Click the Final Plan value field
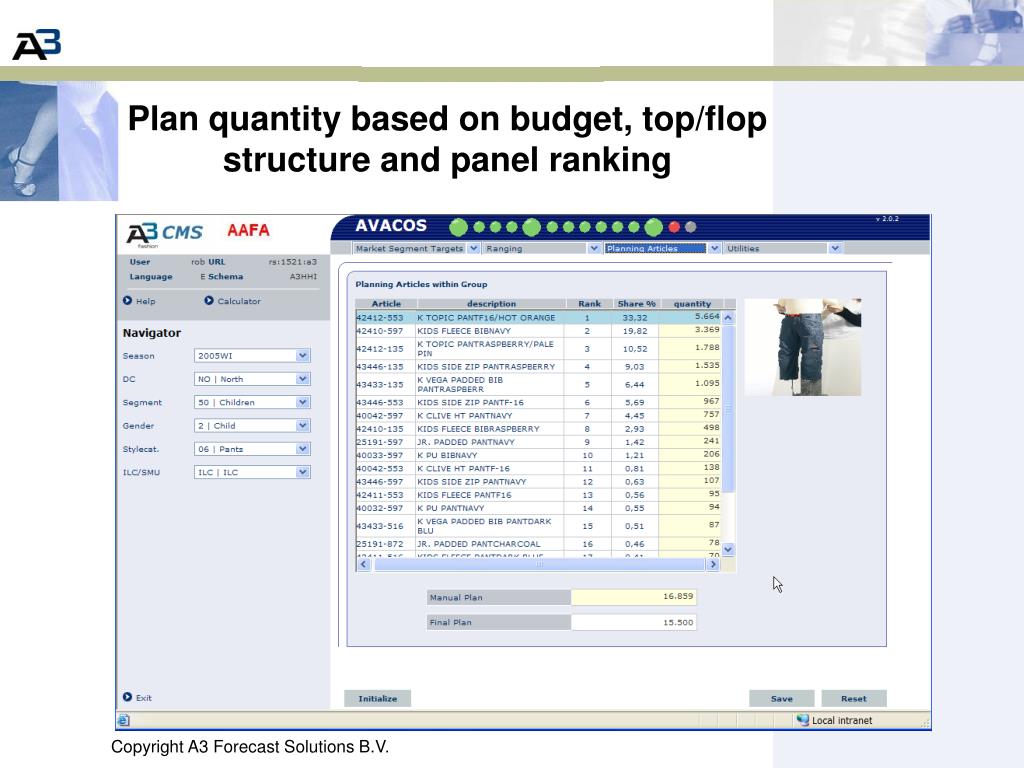 (633, 622)
